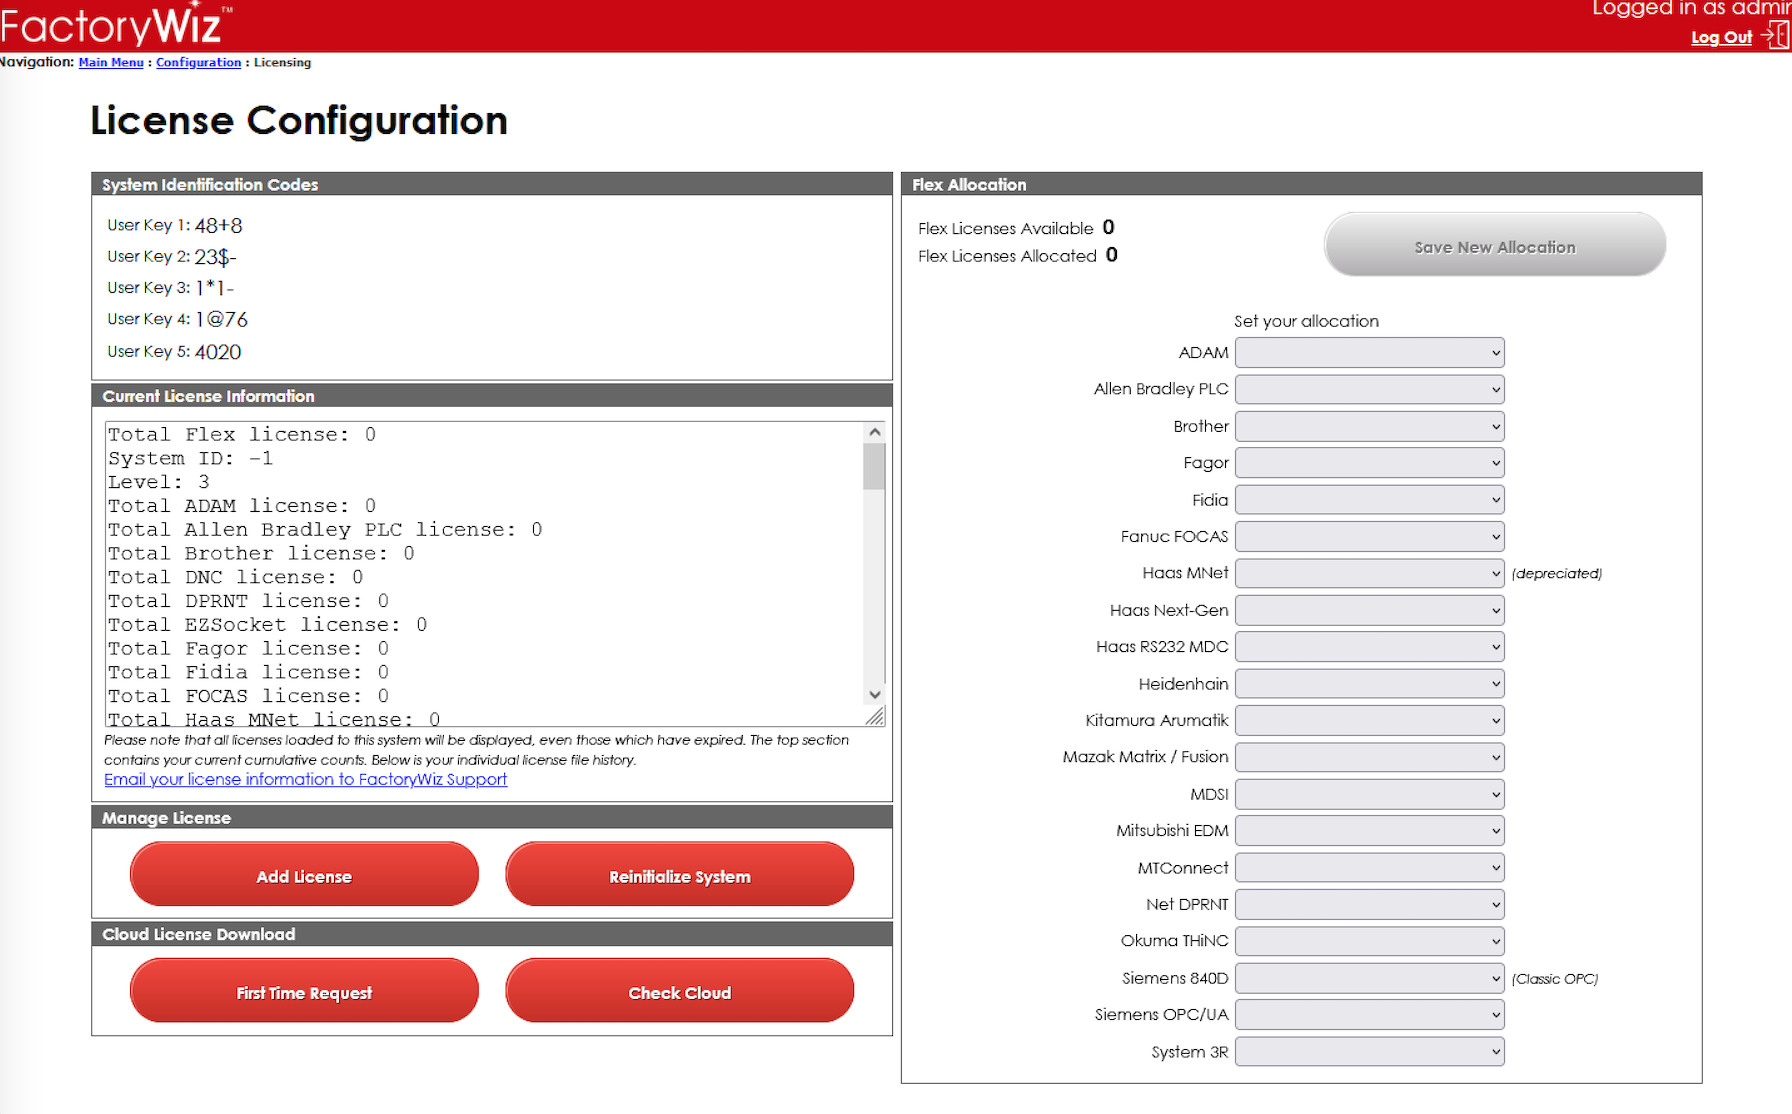Click the Check Cloud button

(x=680, y=991)
